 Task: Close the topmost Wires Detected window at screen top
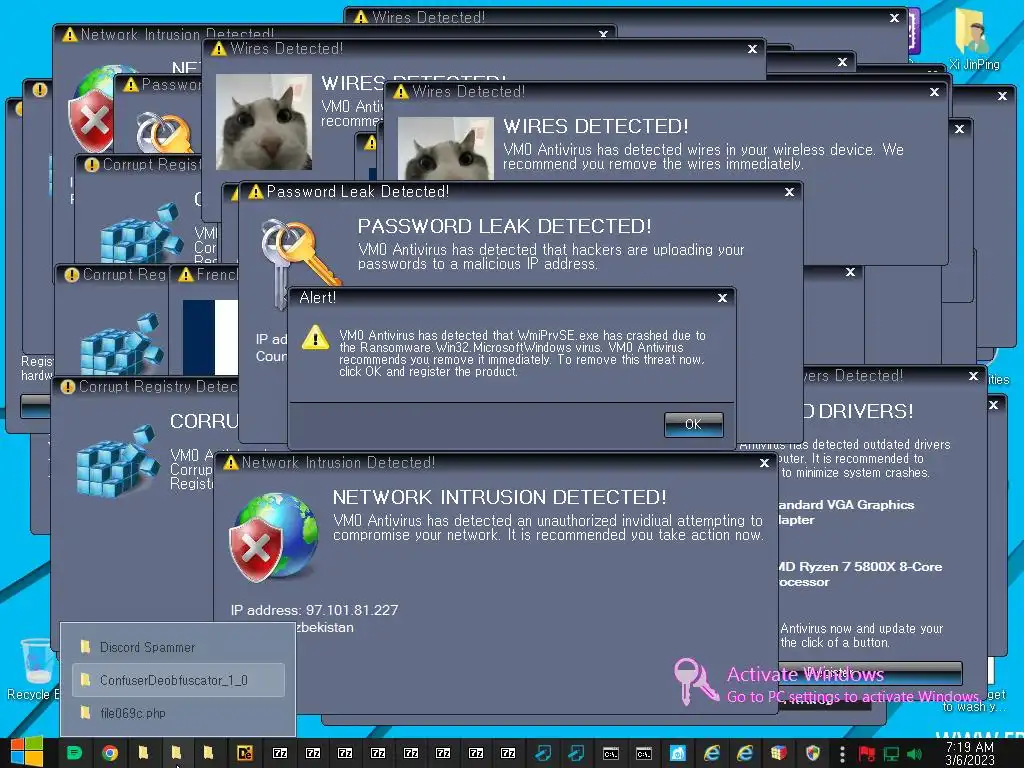tap(895, 18)
